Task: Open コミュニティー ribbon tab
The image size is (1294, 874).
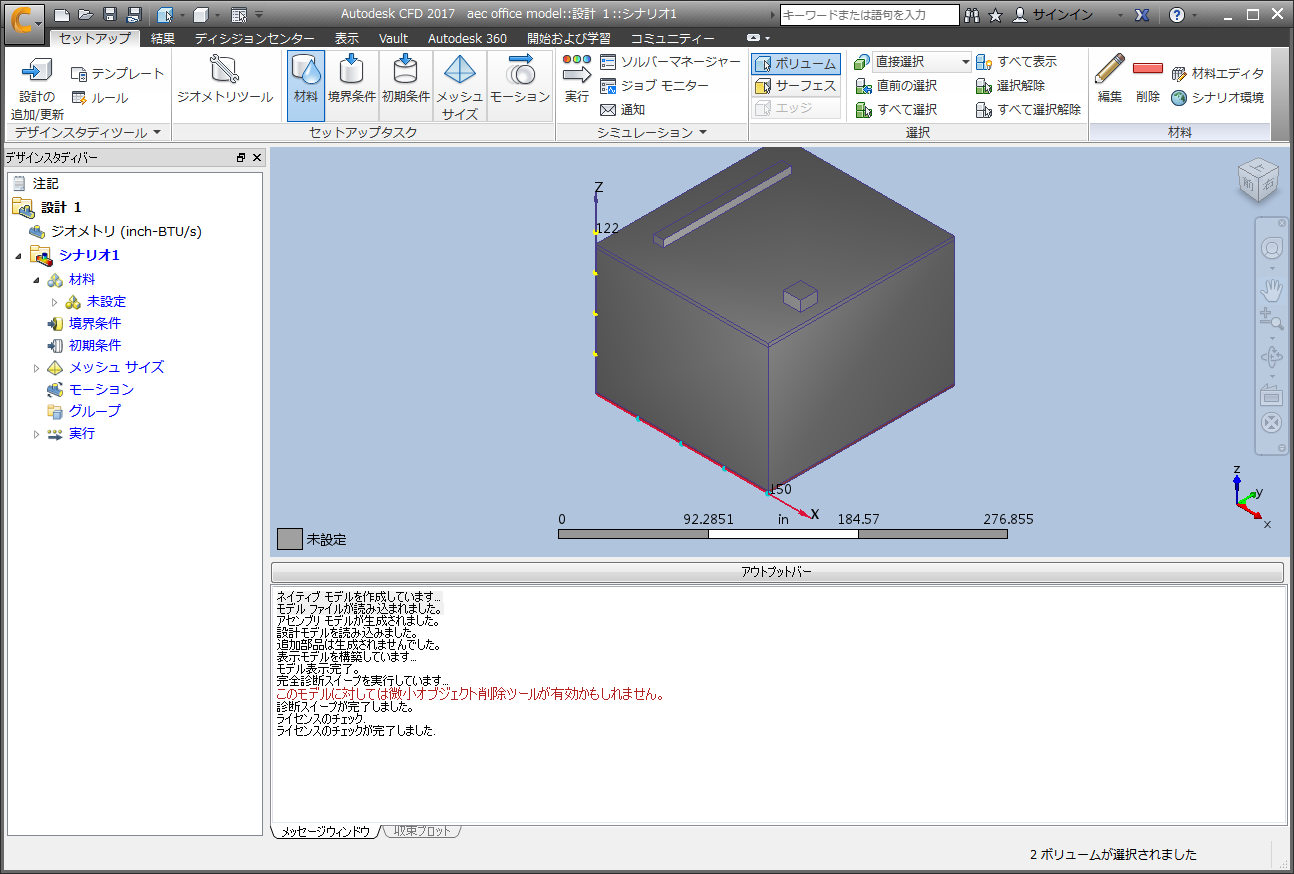Action: coord(672,38)
